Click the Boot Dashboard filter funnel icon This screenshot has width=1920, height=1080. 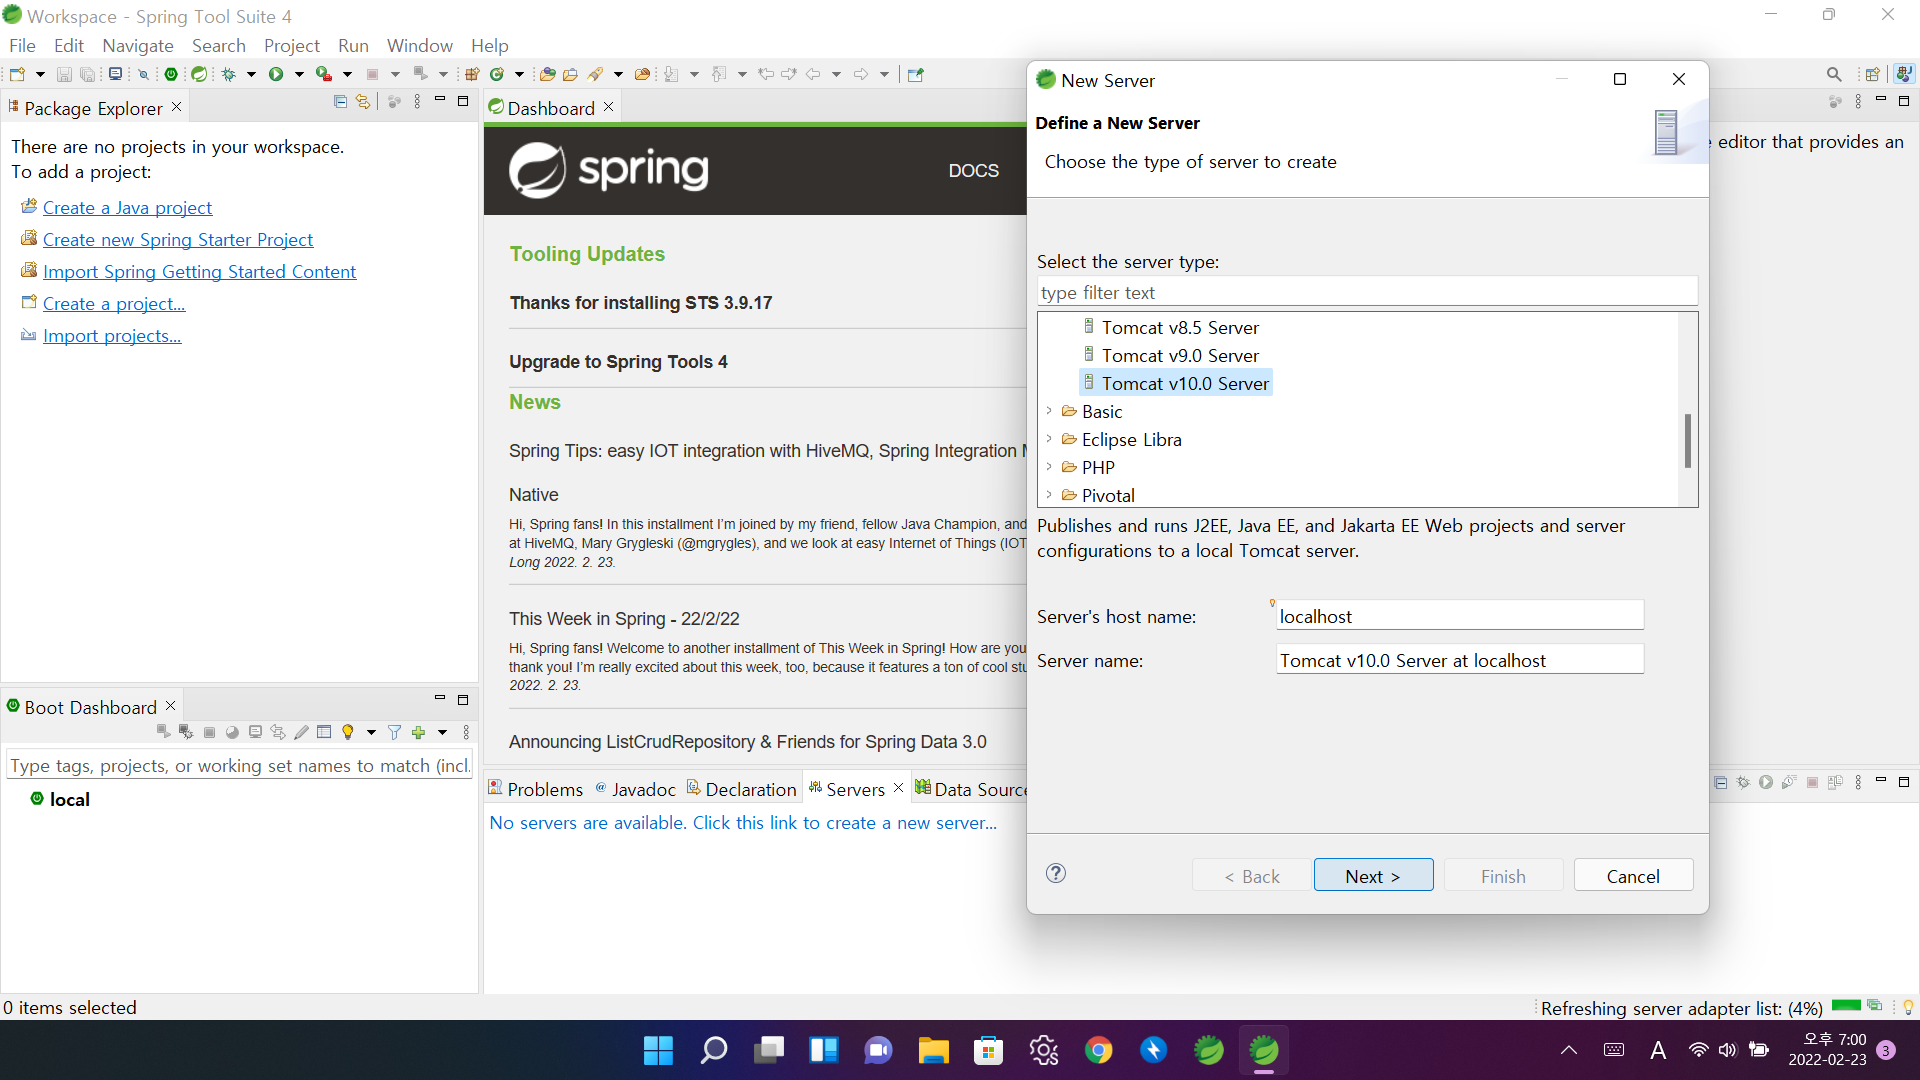click(395, 733)
